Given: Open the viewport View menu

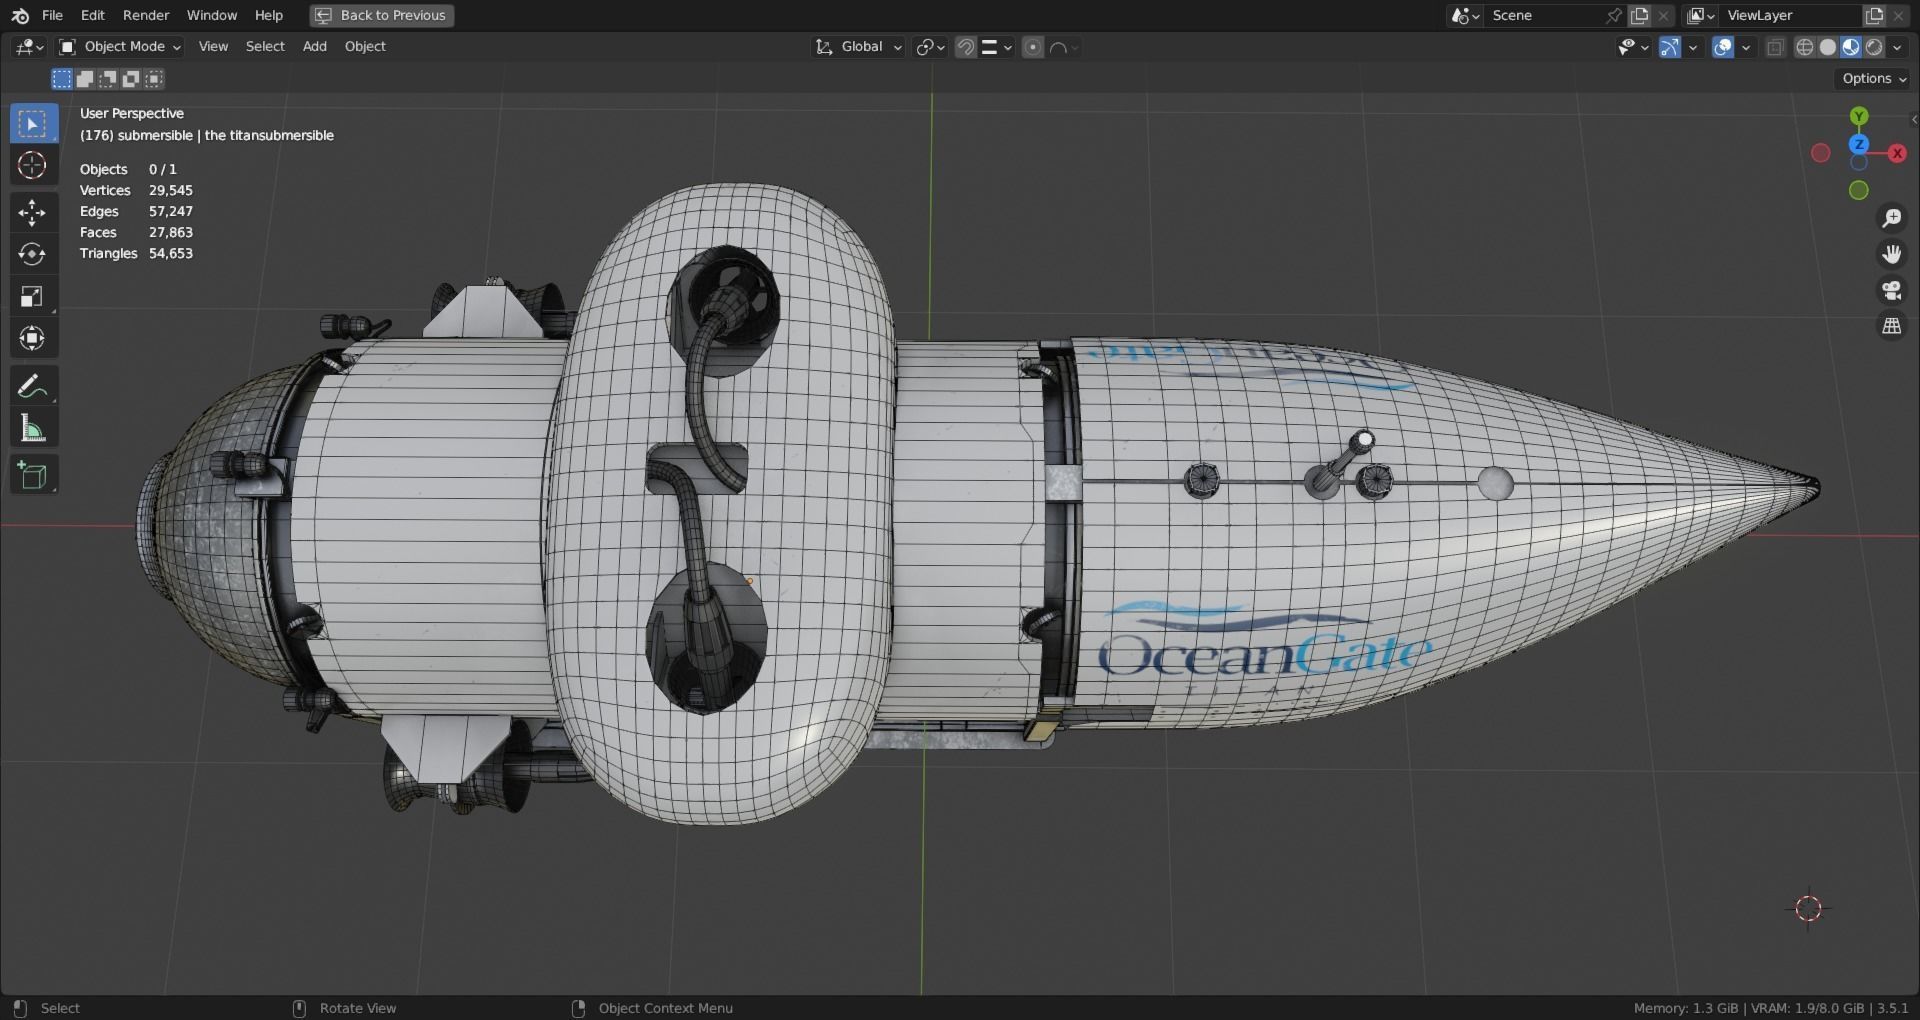Looking at the screenshot, I should (213, 47).
